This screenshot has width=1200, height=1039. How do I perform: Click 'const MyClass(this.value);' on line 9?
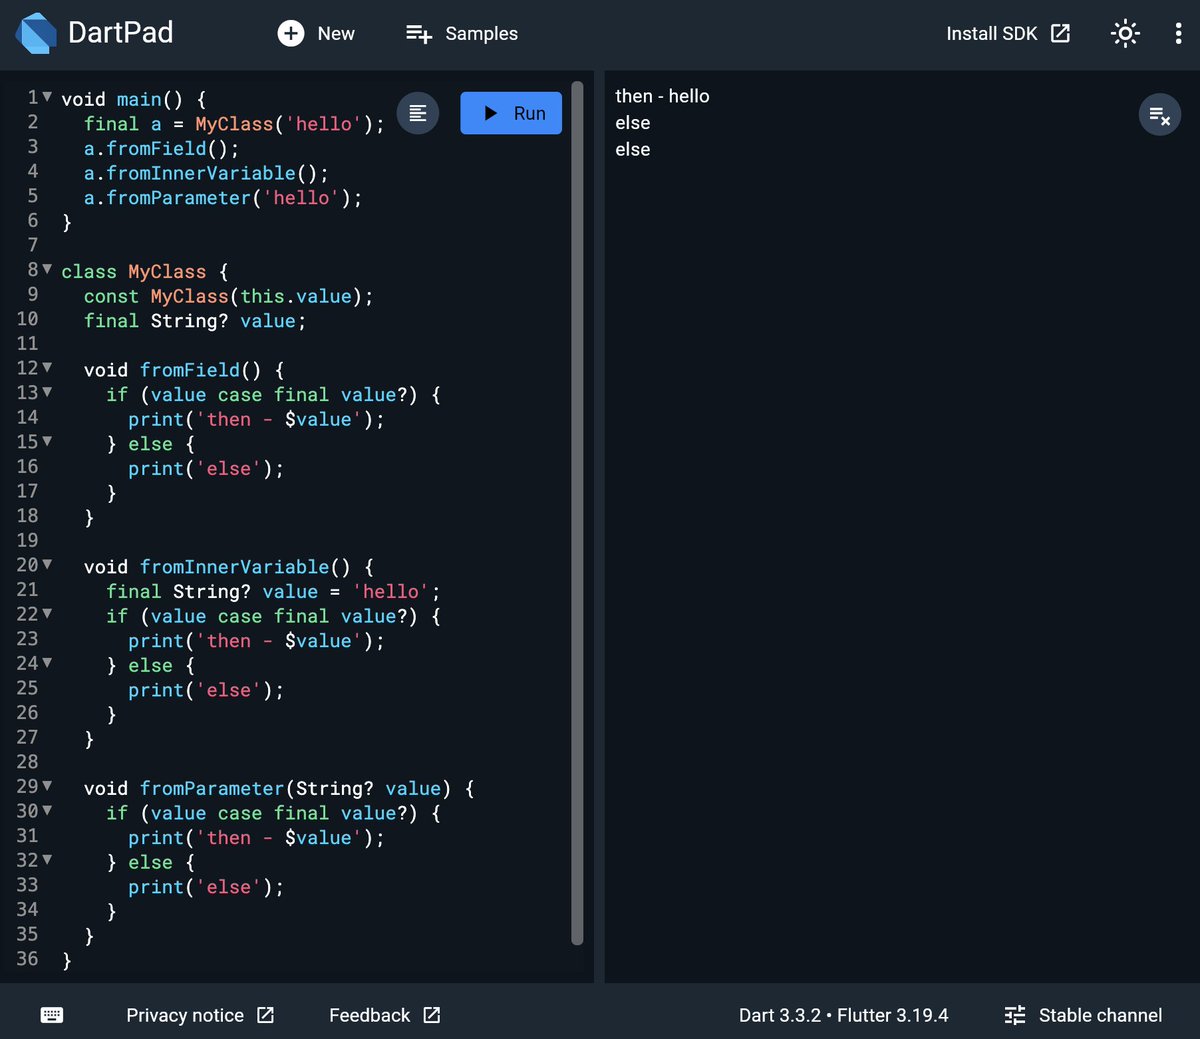coord(228,296)
